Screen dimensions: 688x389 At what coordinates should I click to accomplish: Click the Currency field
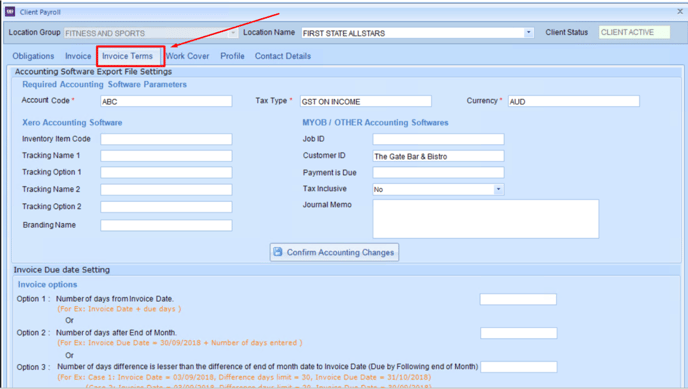click(x=574, y=101)
